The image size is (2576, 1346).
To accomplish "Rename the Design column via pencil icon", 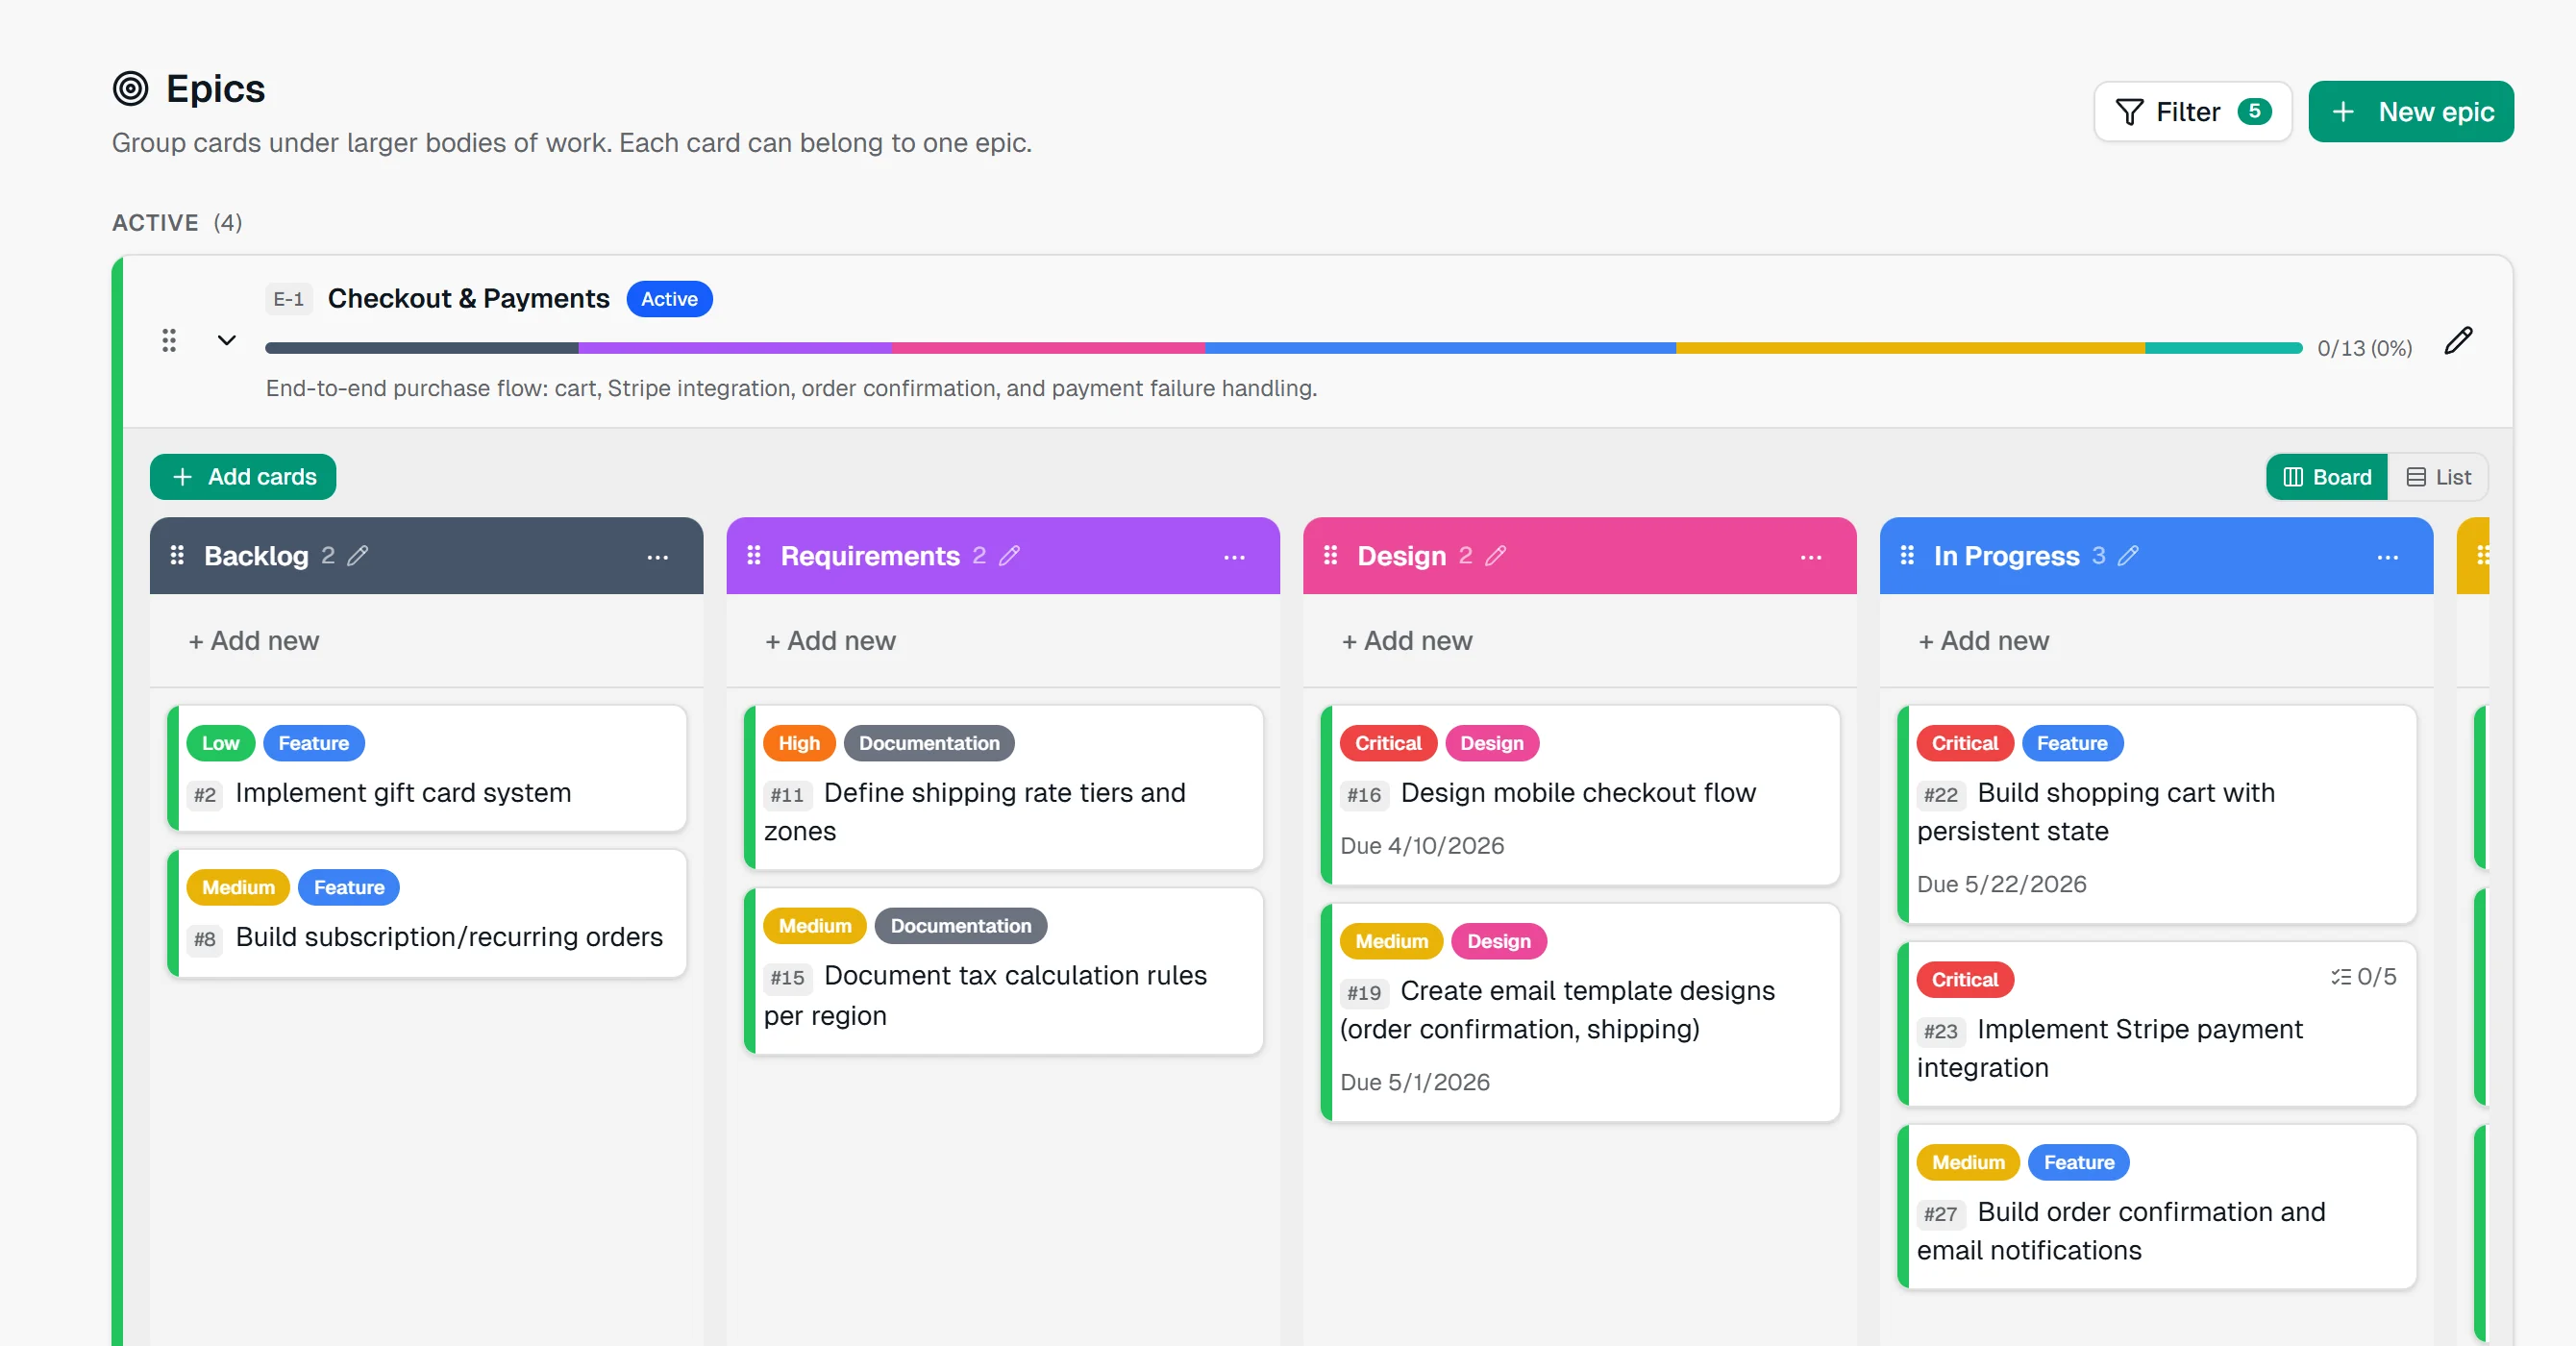I will [1496, 556].
